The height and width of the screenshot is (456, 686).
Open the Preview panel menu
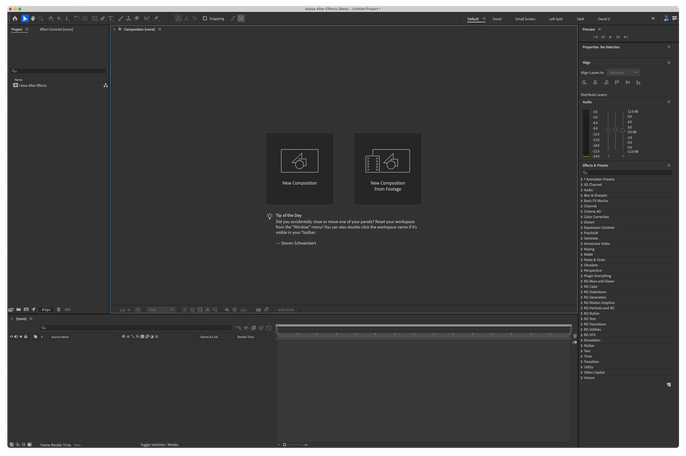pyautogui.click(x=599, y=29)
